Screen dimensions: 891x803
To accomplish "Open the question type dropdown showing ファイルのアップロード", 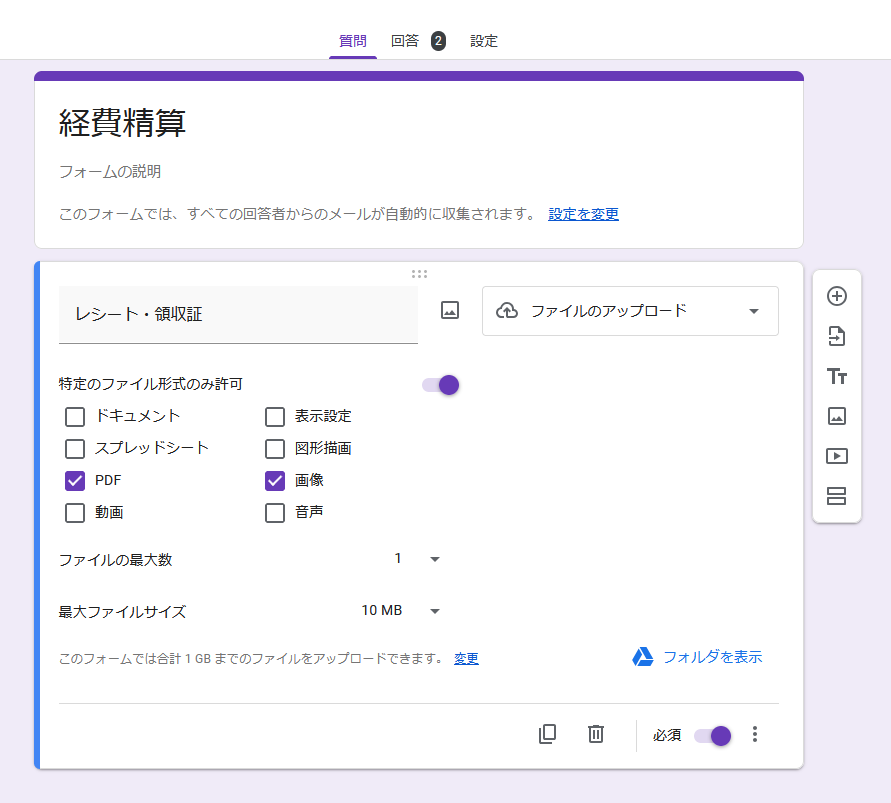I will pyautogui.click(x=630, y=311).
